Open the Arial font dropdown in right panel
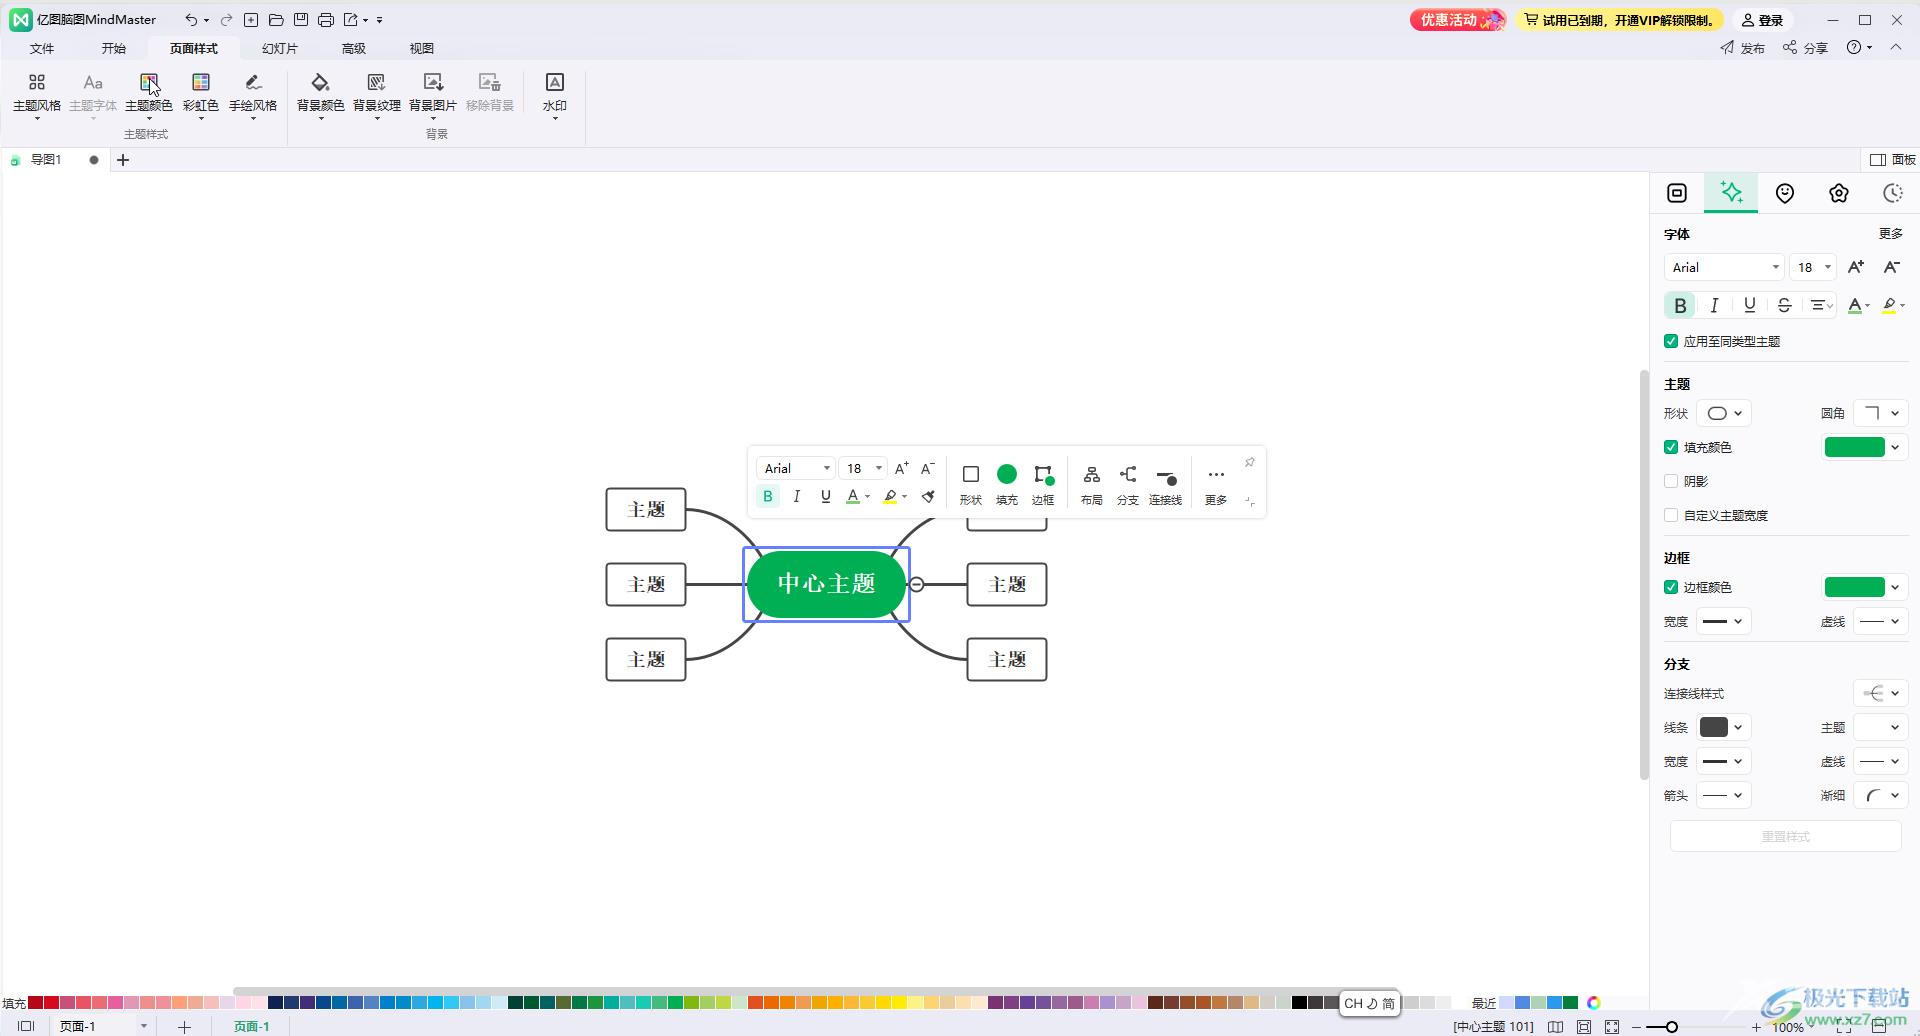Viewport: 1920px width, 1036px height. click(1724, 267)
